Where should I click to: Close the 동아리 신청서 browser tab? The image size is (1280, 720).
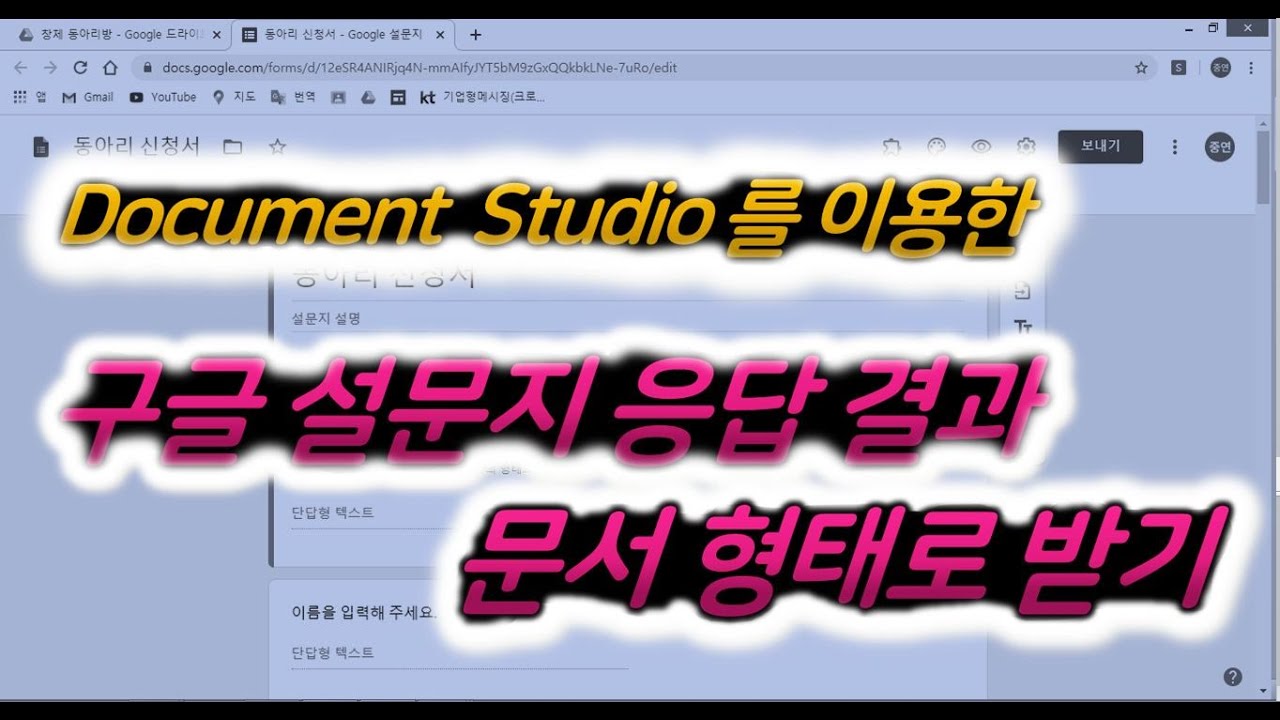440,35
